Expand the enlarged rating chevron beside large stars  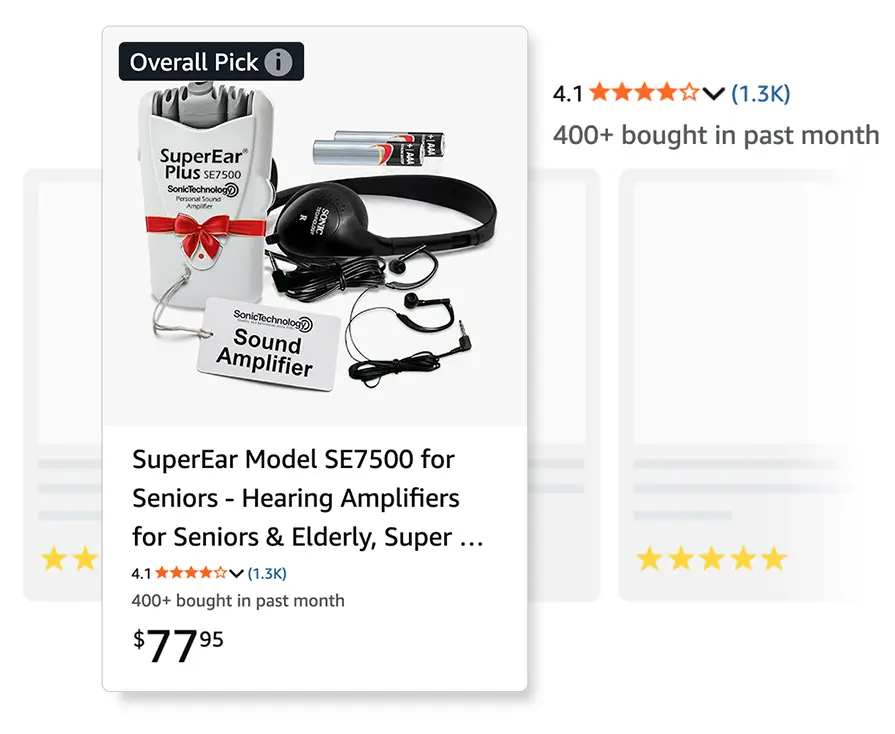713,94
